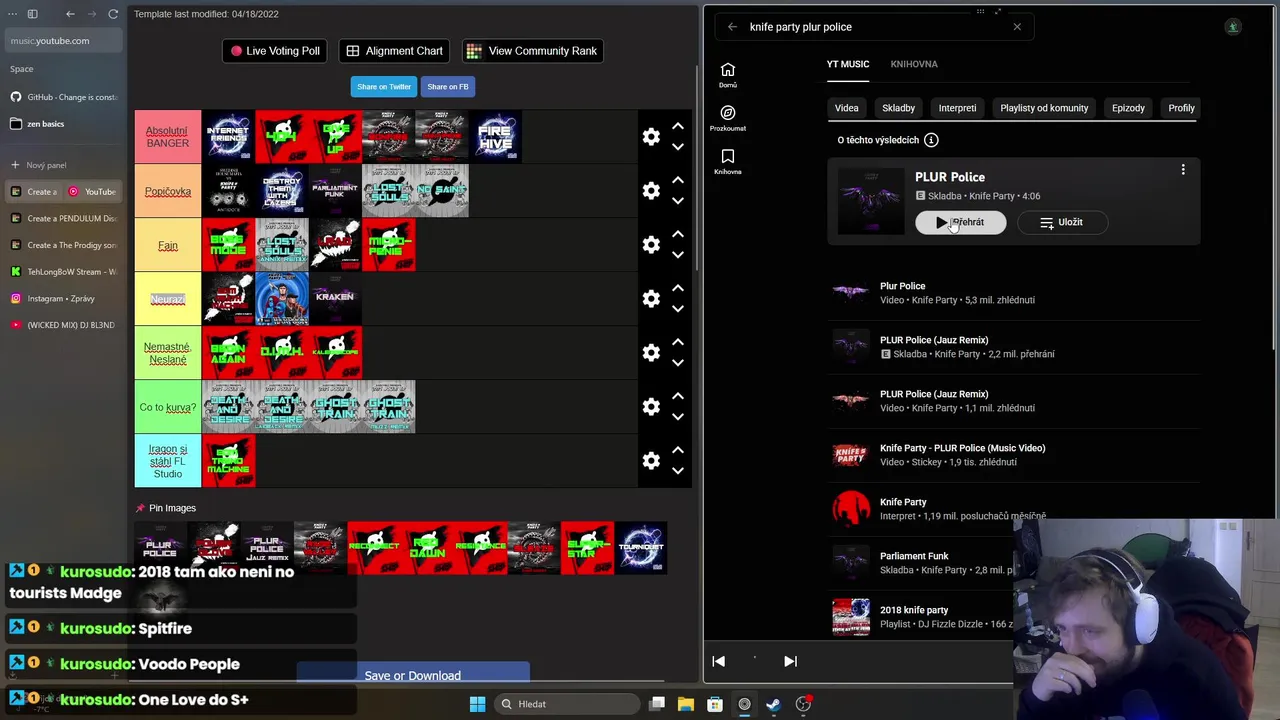Toggle the Zen browser sidebar panel icon

pyautogui.click(x=32, y=14)
